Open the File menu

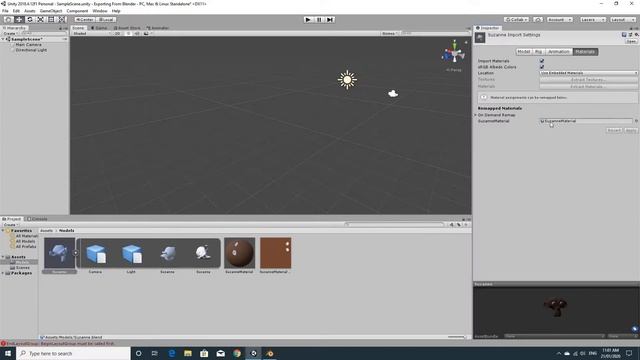[x=5, y=11]
